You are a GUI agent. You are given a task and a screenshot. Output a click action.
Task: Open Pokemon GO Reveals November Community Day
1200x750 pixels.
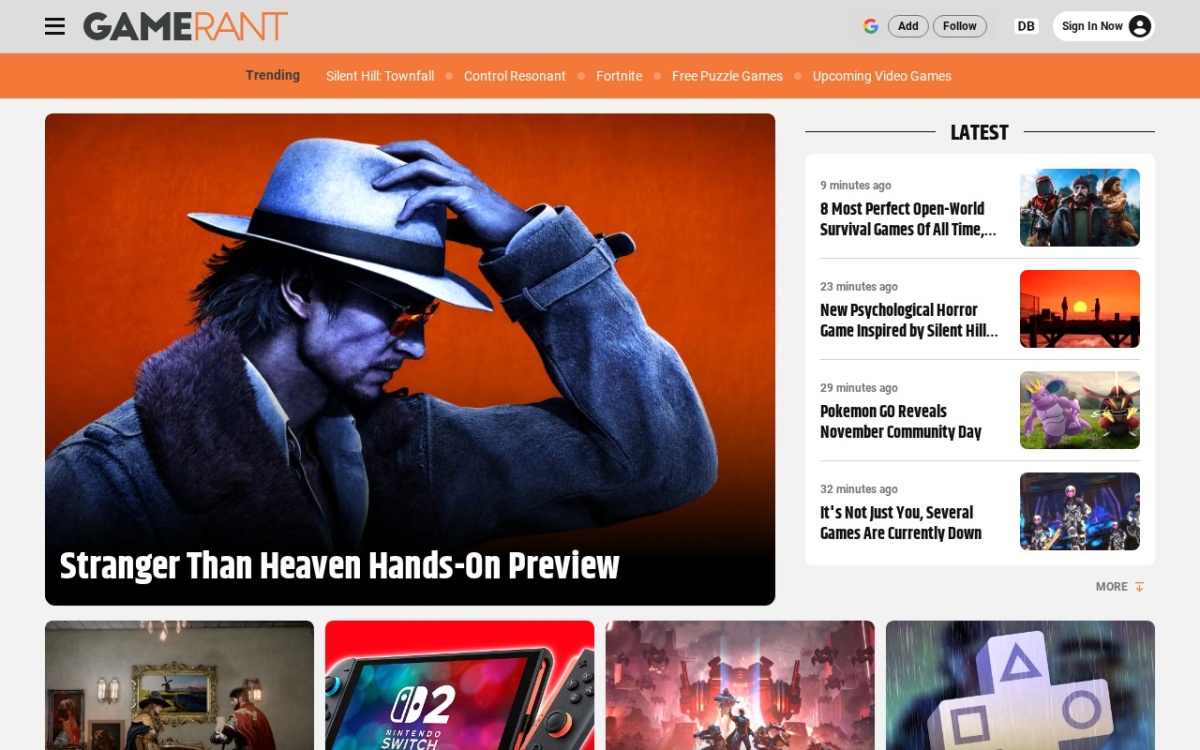click(x=901, y=421)
